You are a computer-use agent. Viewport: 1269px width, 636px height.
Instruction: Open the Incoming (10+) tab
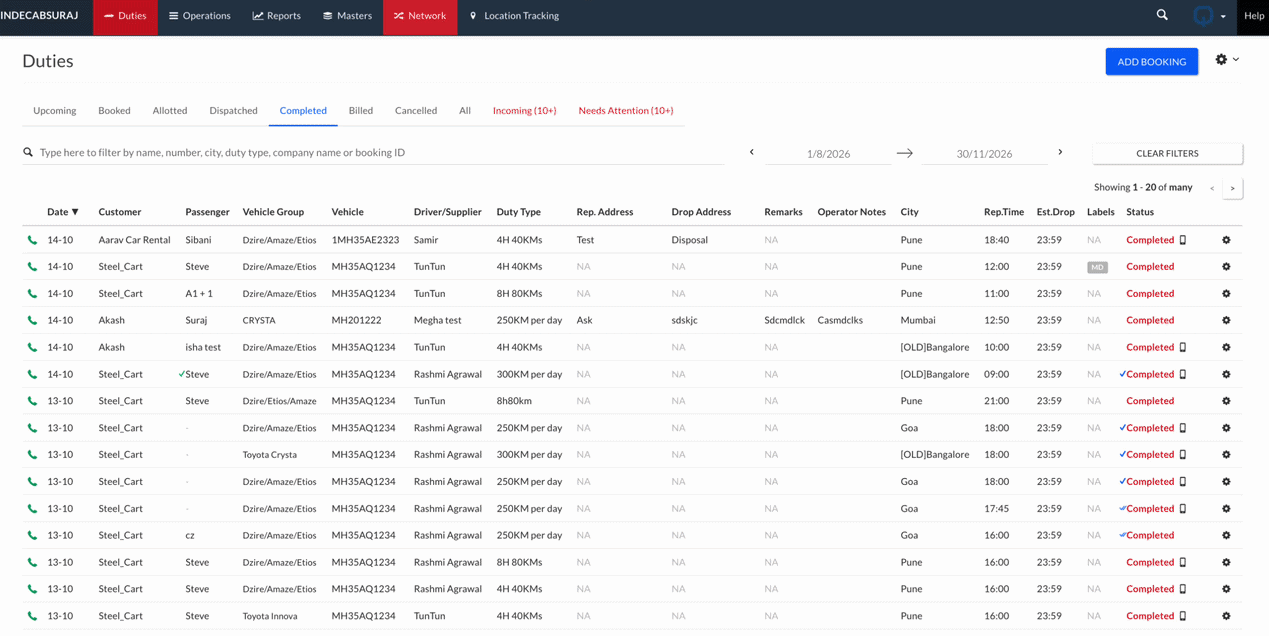pyautogui.click(x=525, y=110)
